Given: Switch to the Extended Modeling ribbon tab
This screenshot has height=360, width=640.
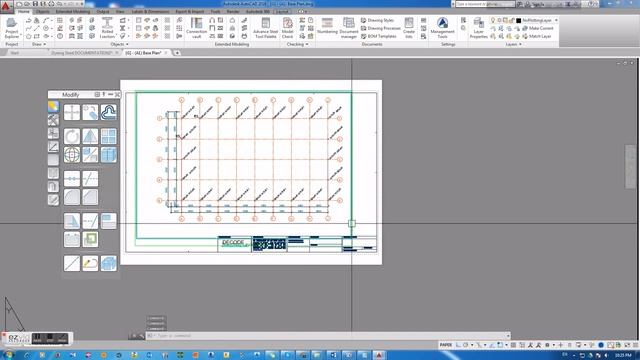Looking at the screenshot, I should (73, 11).
